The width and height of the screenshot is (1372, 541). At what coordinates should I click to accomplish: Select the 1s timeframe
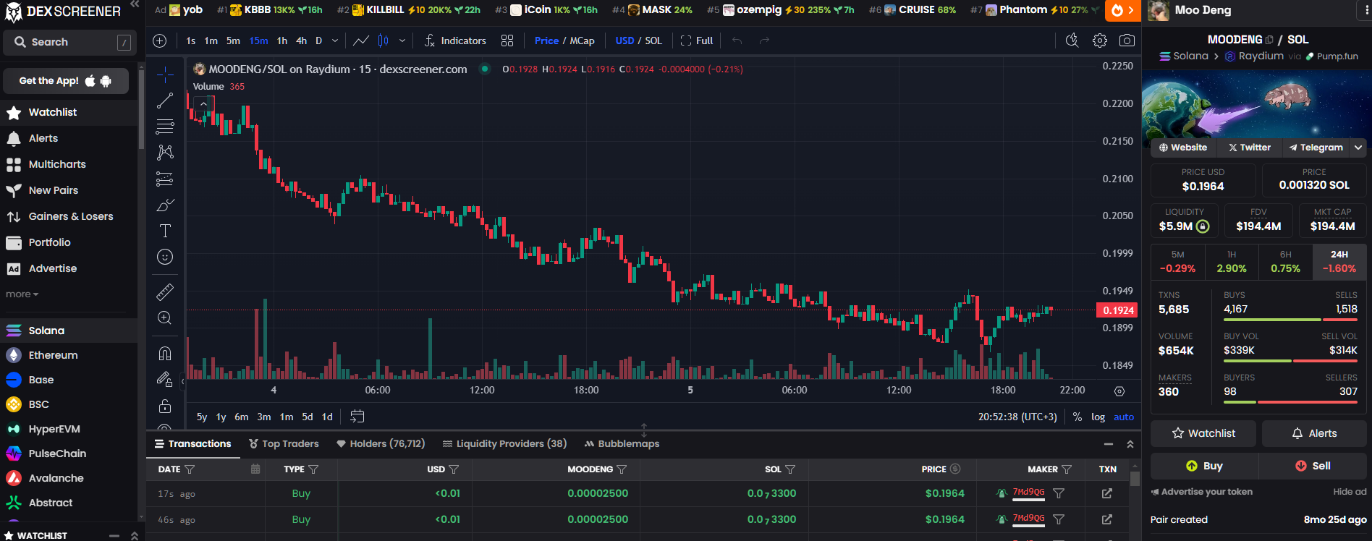coord(191,41)
